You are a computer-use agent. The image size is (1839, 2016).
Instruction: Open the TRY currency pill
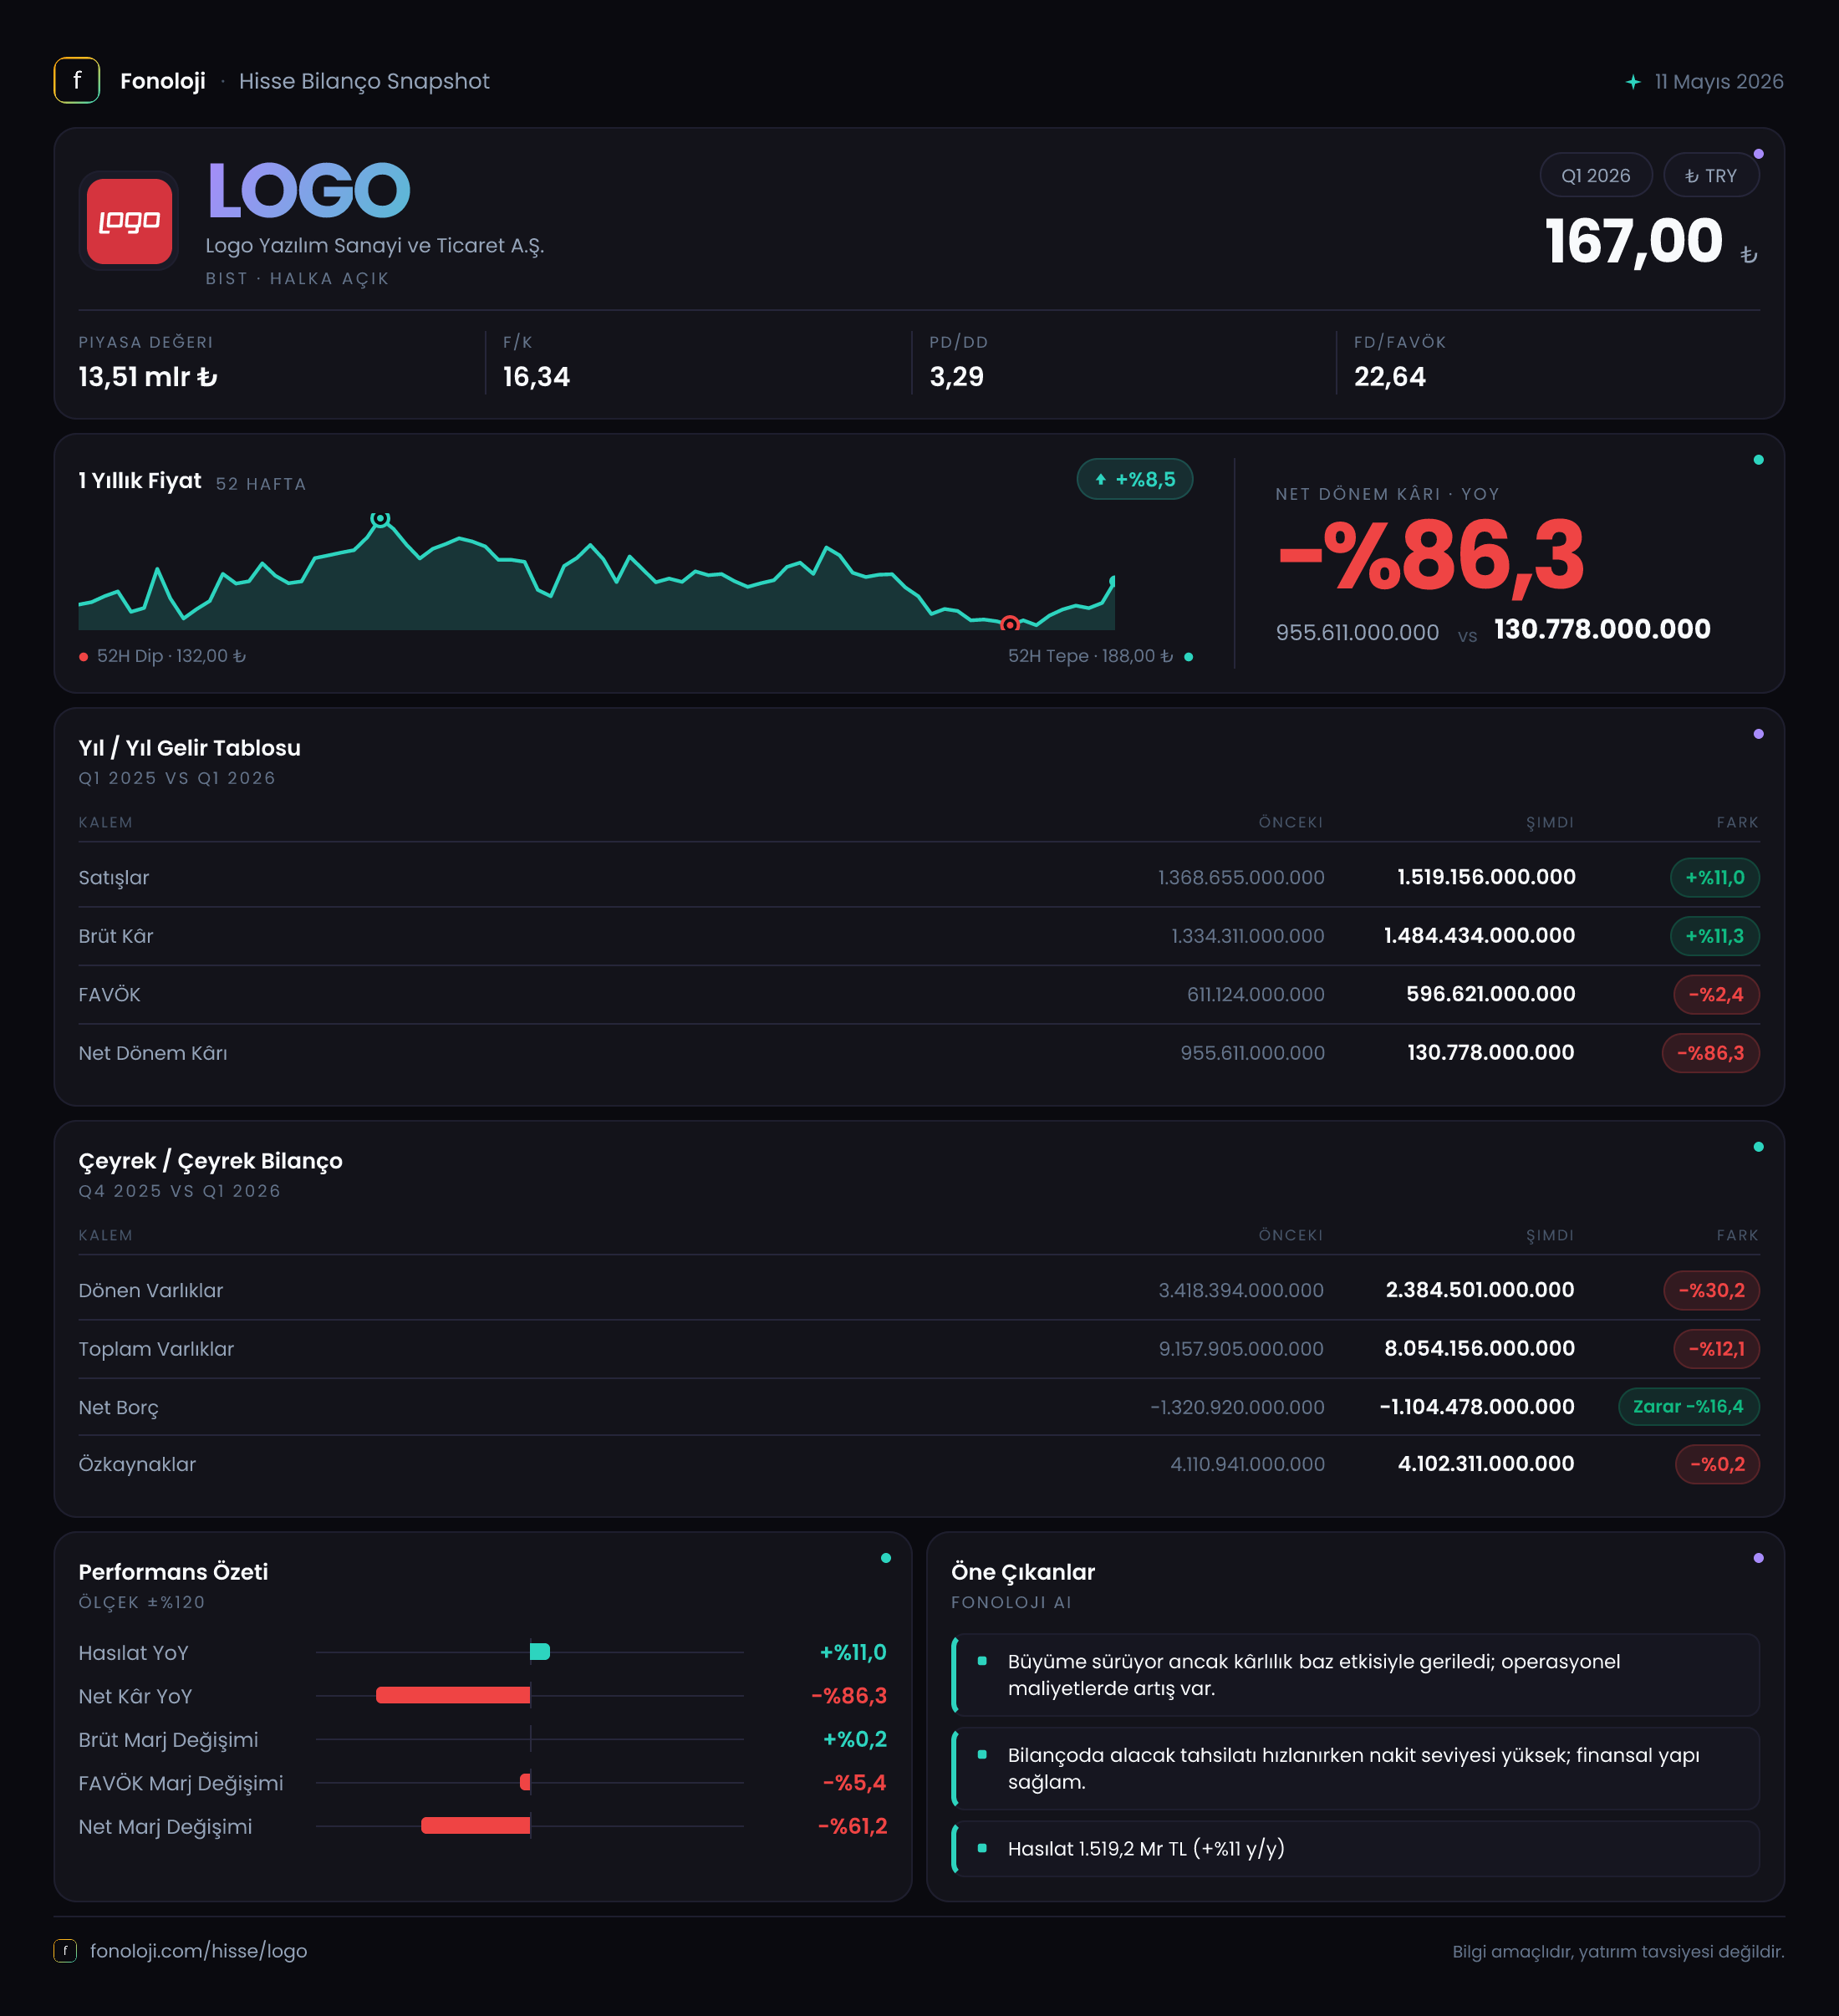(1711, 176)
